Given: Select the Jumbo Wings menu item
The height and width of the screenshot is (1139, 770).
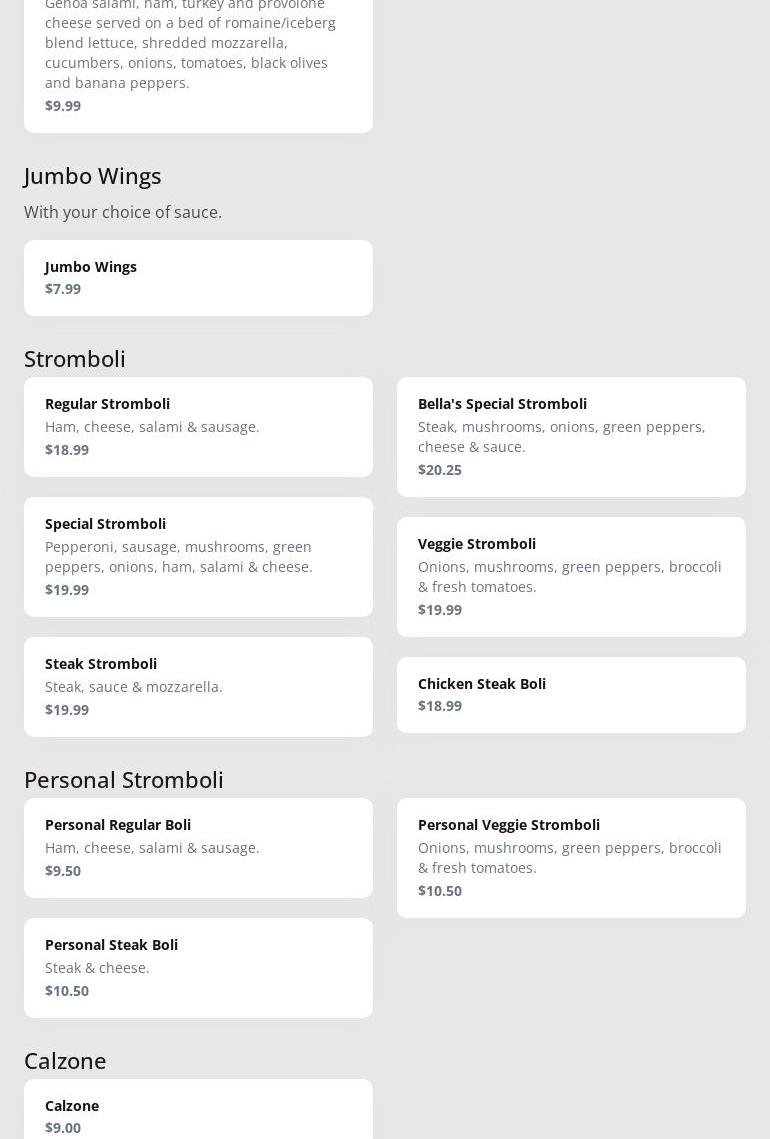Looking at the screenshot, I should click(x=198, y=277).
